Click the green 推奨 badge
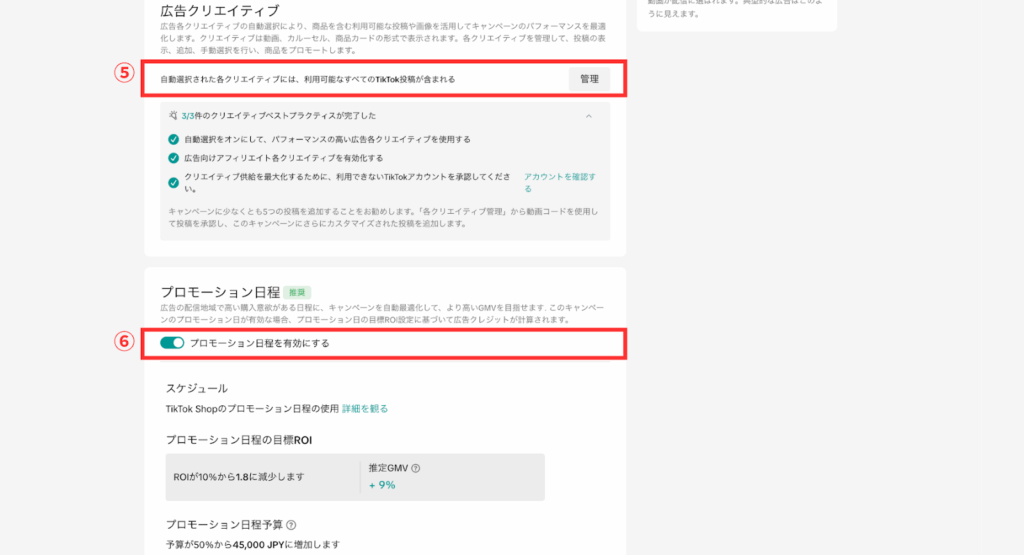The image size is (1024, 555). [298, 292]
